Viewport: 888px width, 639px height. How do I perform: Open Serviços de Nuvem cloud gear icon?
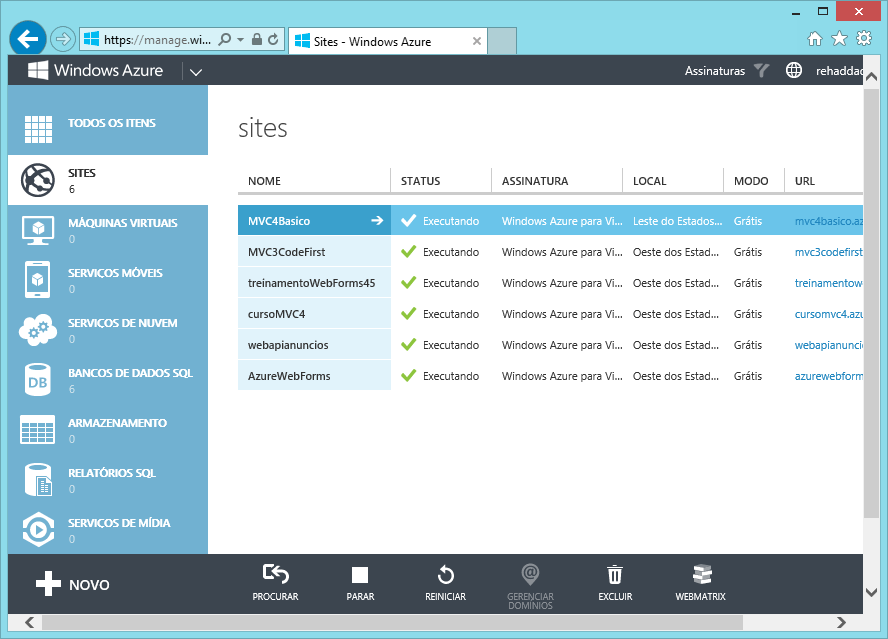[37, 330]
